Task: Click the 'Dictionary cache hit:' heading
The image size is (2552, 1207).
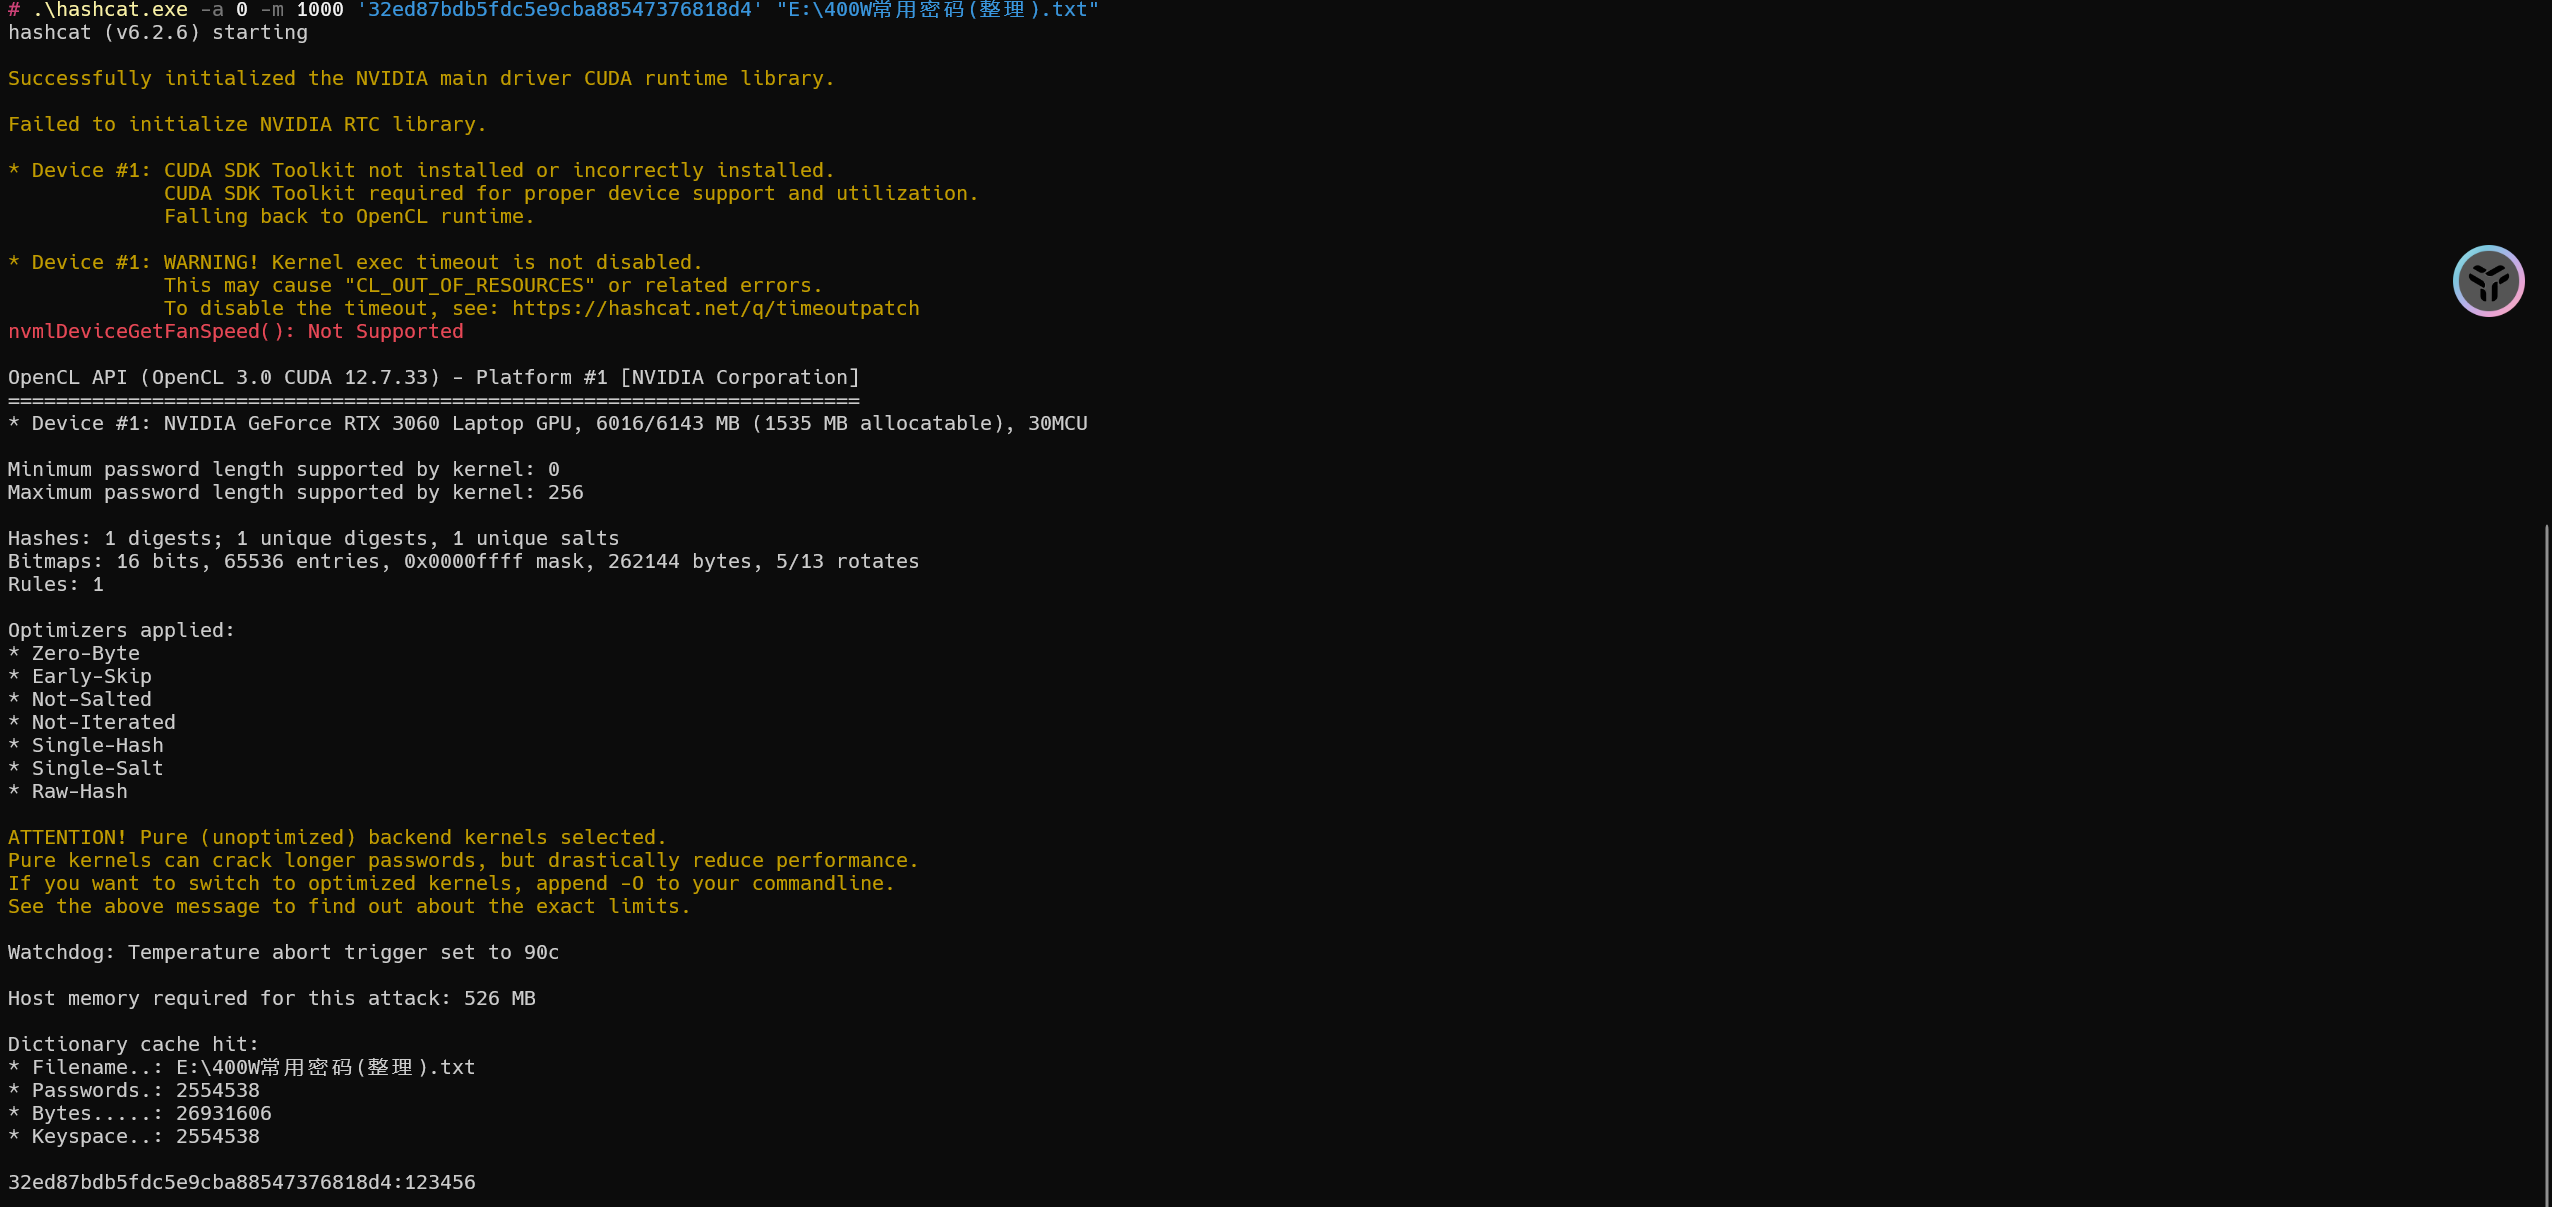Action: pyautogui.click(x=134, y=1044)
